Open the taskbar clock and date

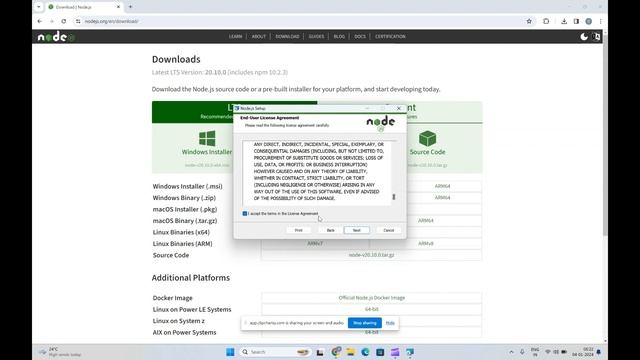[x=583, y=352]
